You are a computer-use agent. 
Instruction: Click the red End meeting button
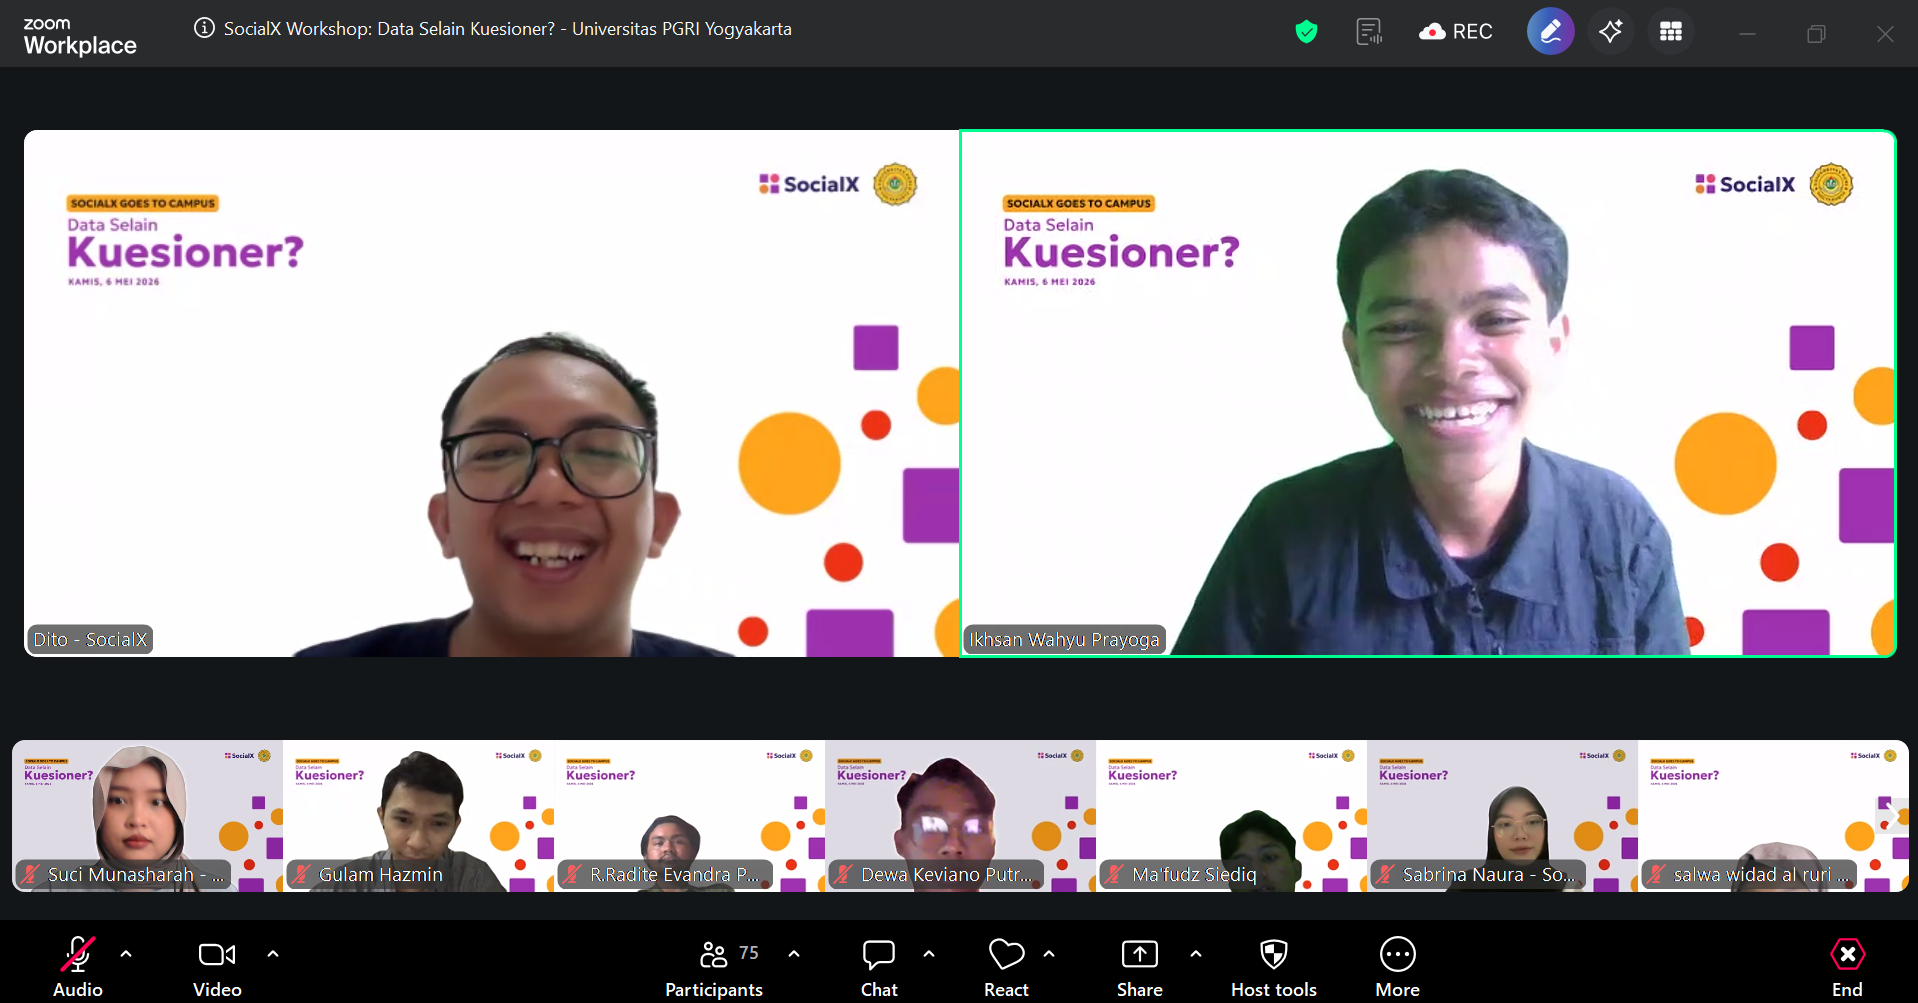coord(1847,966)
